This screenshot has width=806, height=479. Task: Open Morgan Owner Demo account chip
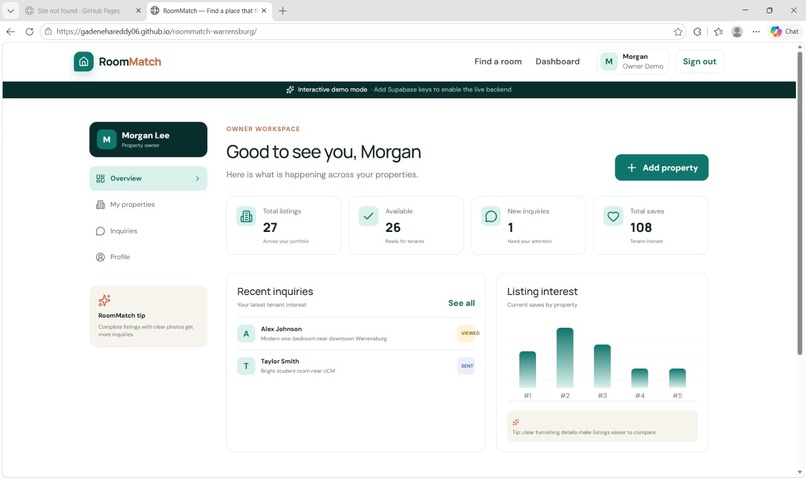(632, 62)
